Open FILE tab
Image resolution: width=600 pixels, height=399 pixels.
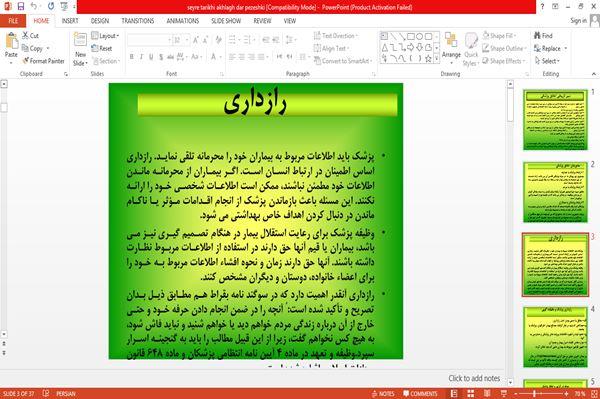point(13,21)
